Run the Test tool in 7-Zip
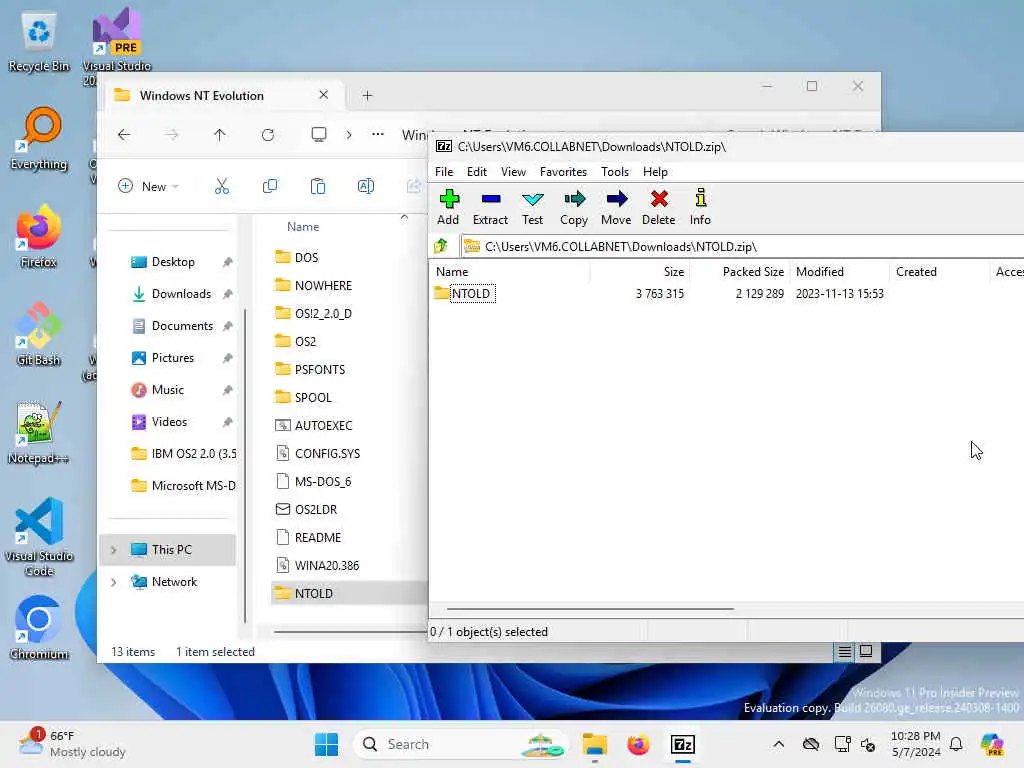Screen dimensions: 1024x768 (532, 207)
